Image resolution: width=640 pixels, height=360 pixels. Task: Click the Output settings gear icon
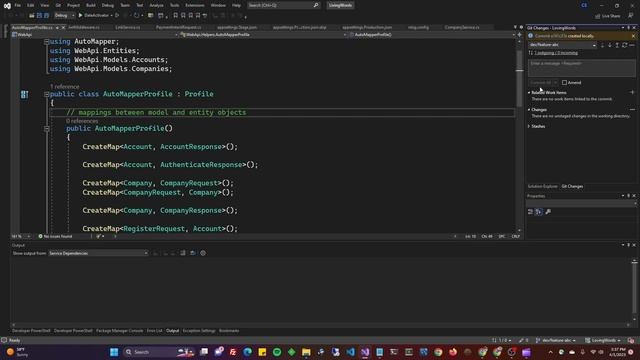coord(203,253)
